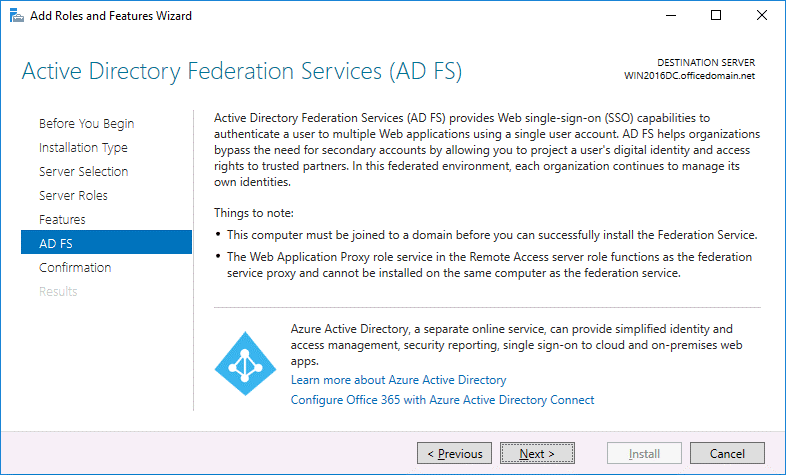786x475 pixels.
Task: Click the Active Directory Federation Services heading
Action: tap(241, 72)
